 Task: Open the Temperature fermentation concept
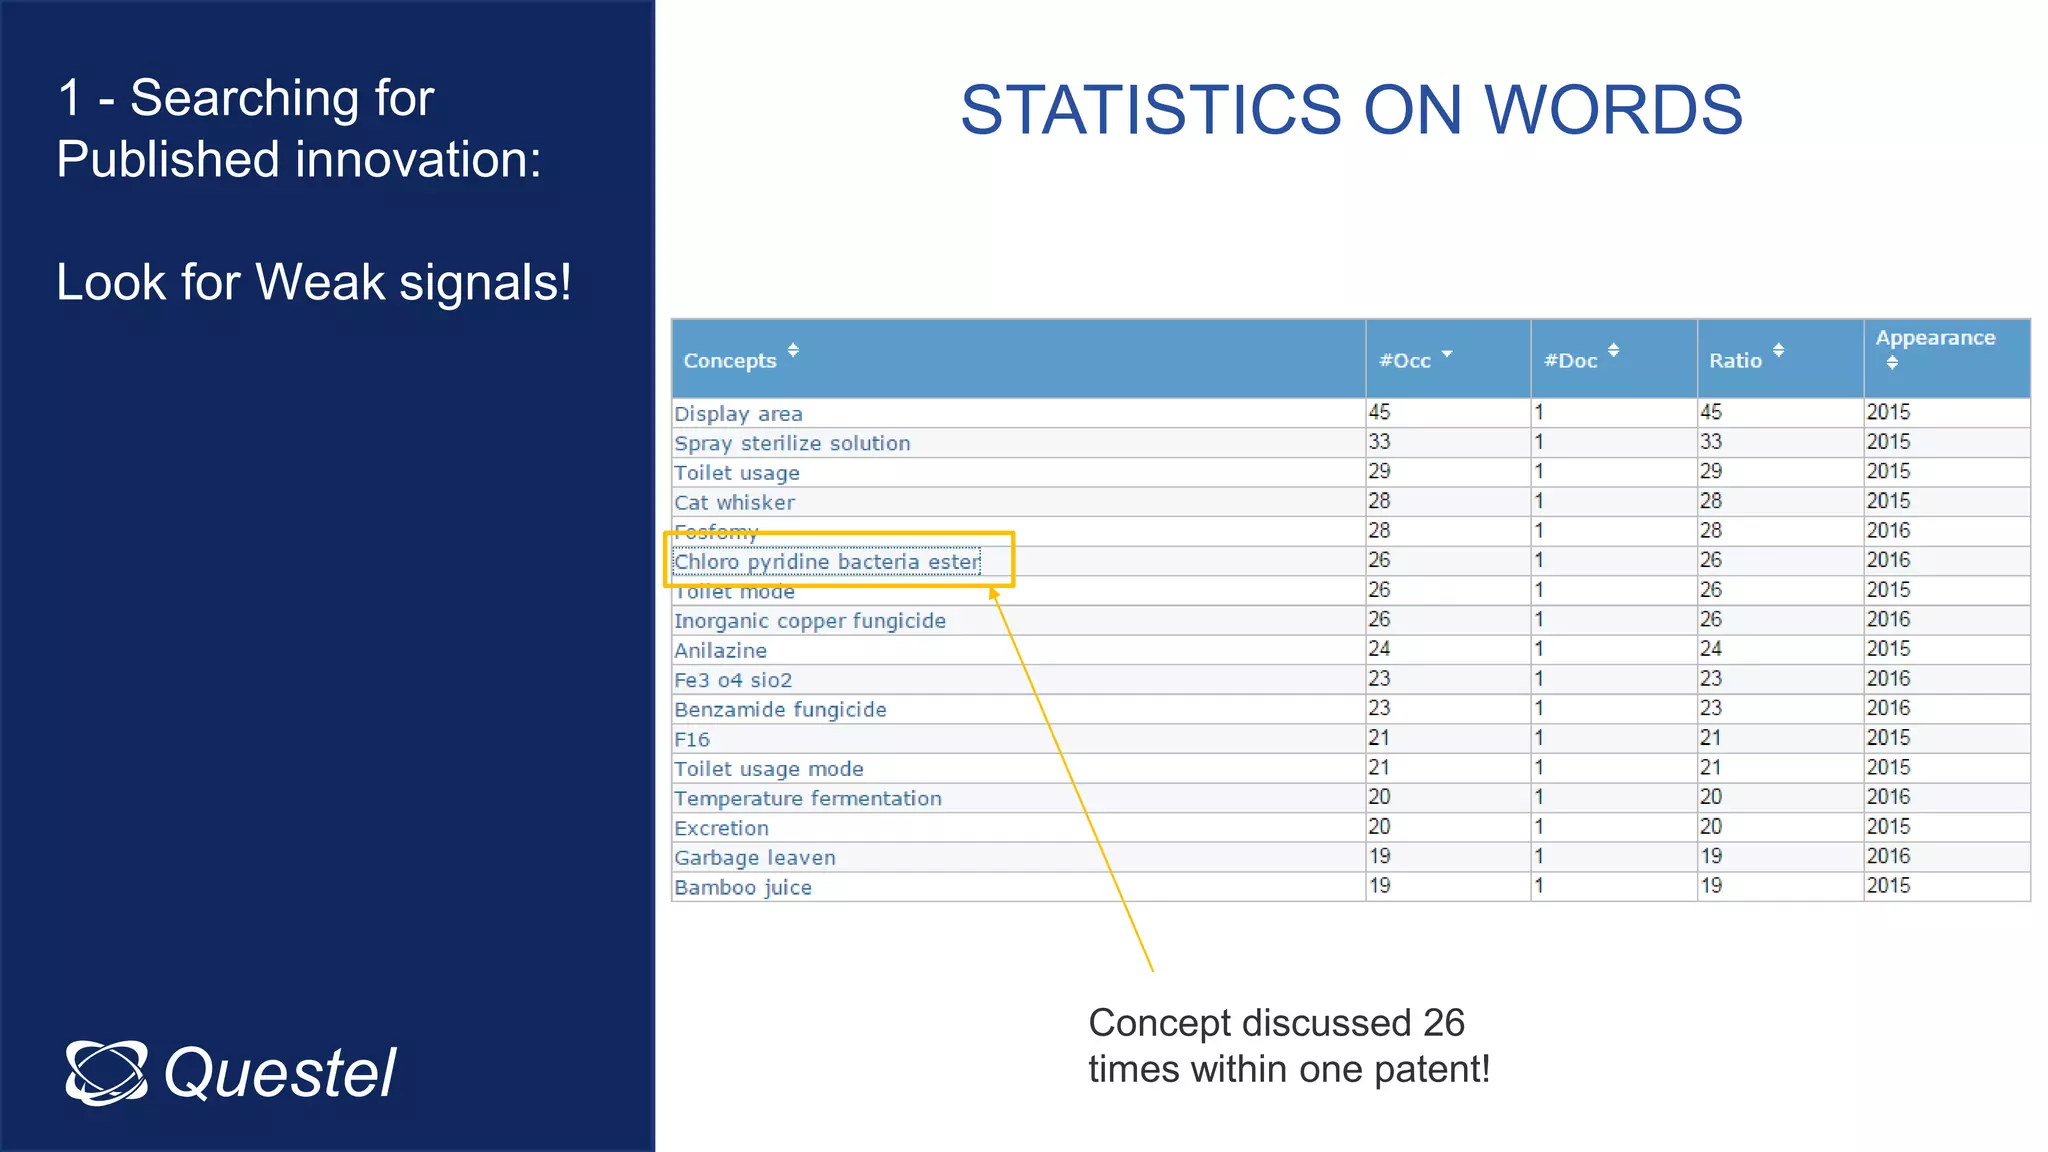click(x=808, y=799)
